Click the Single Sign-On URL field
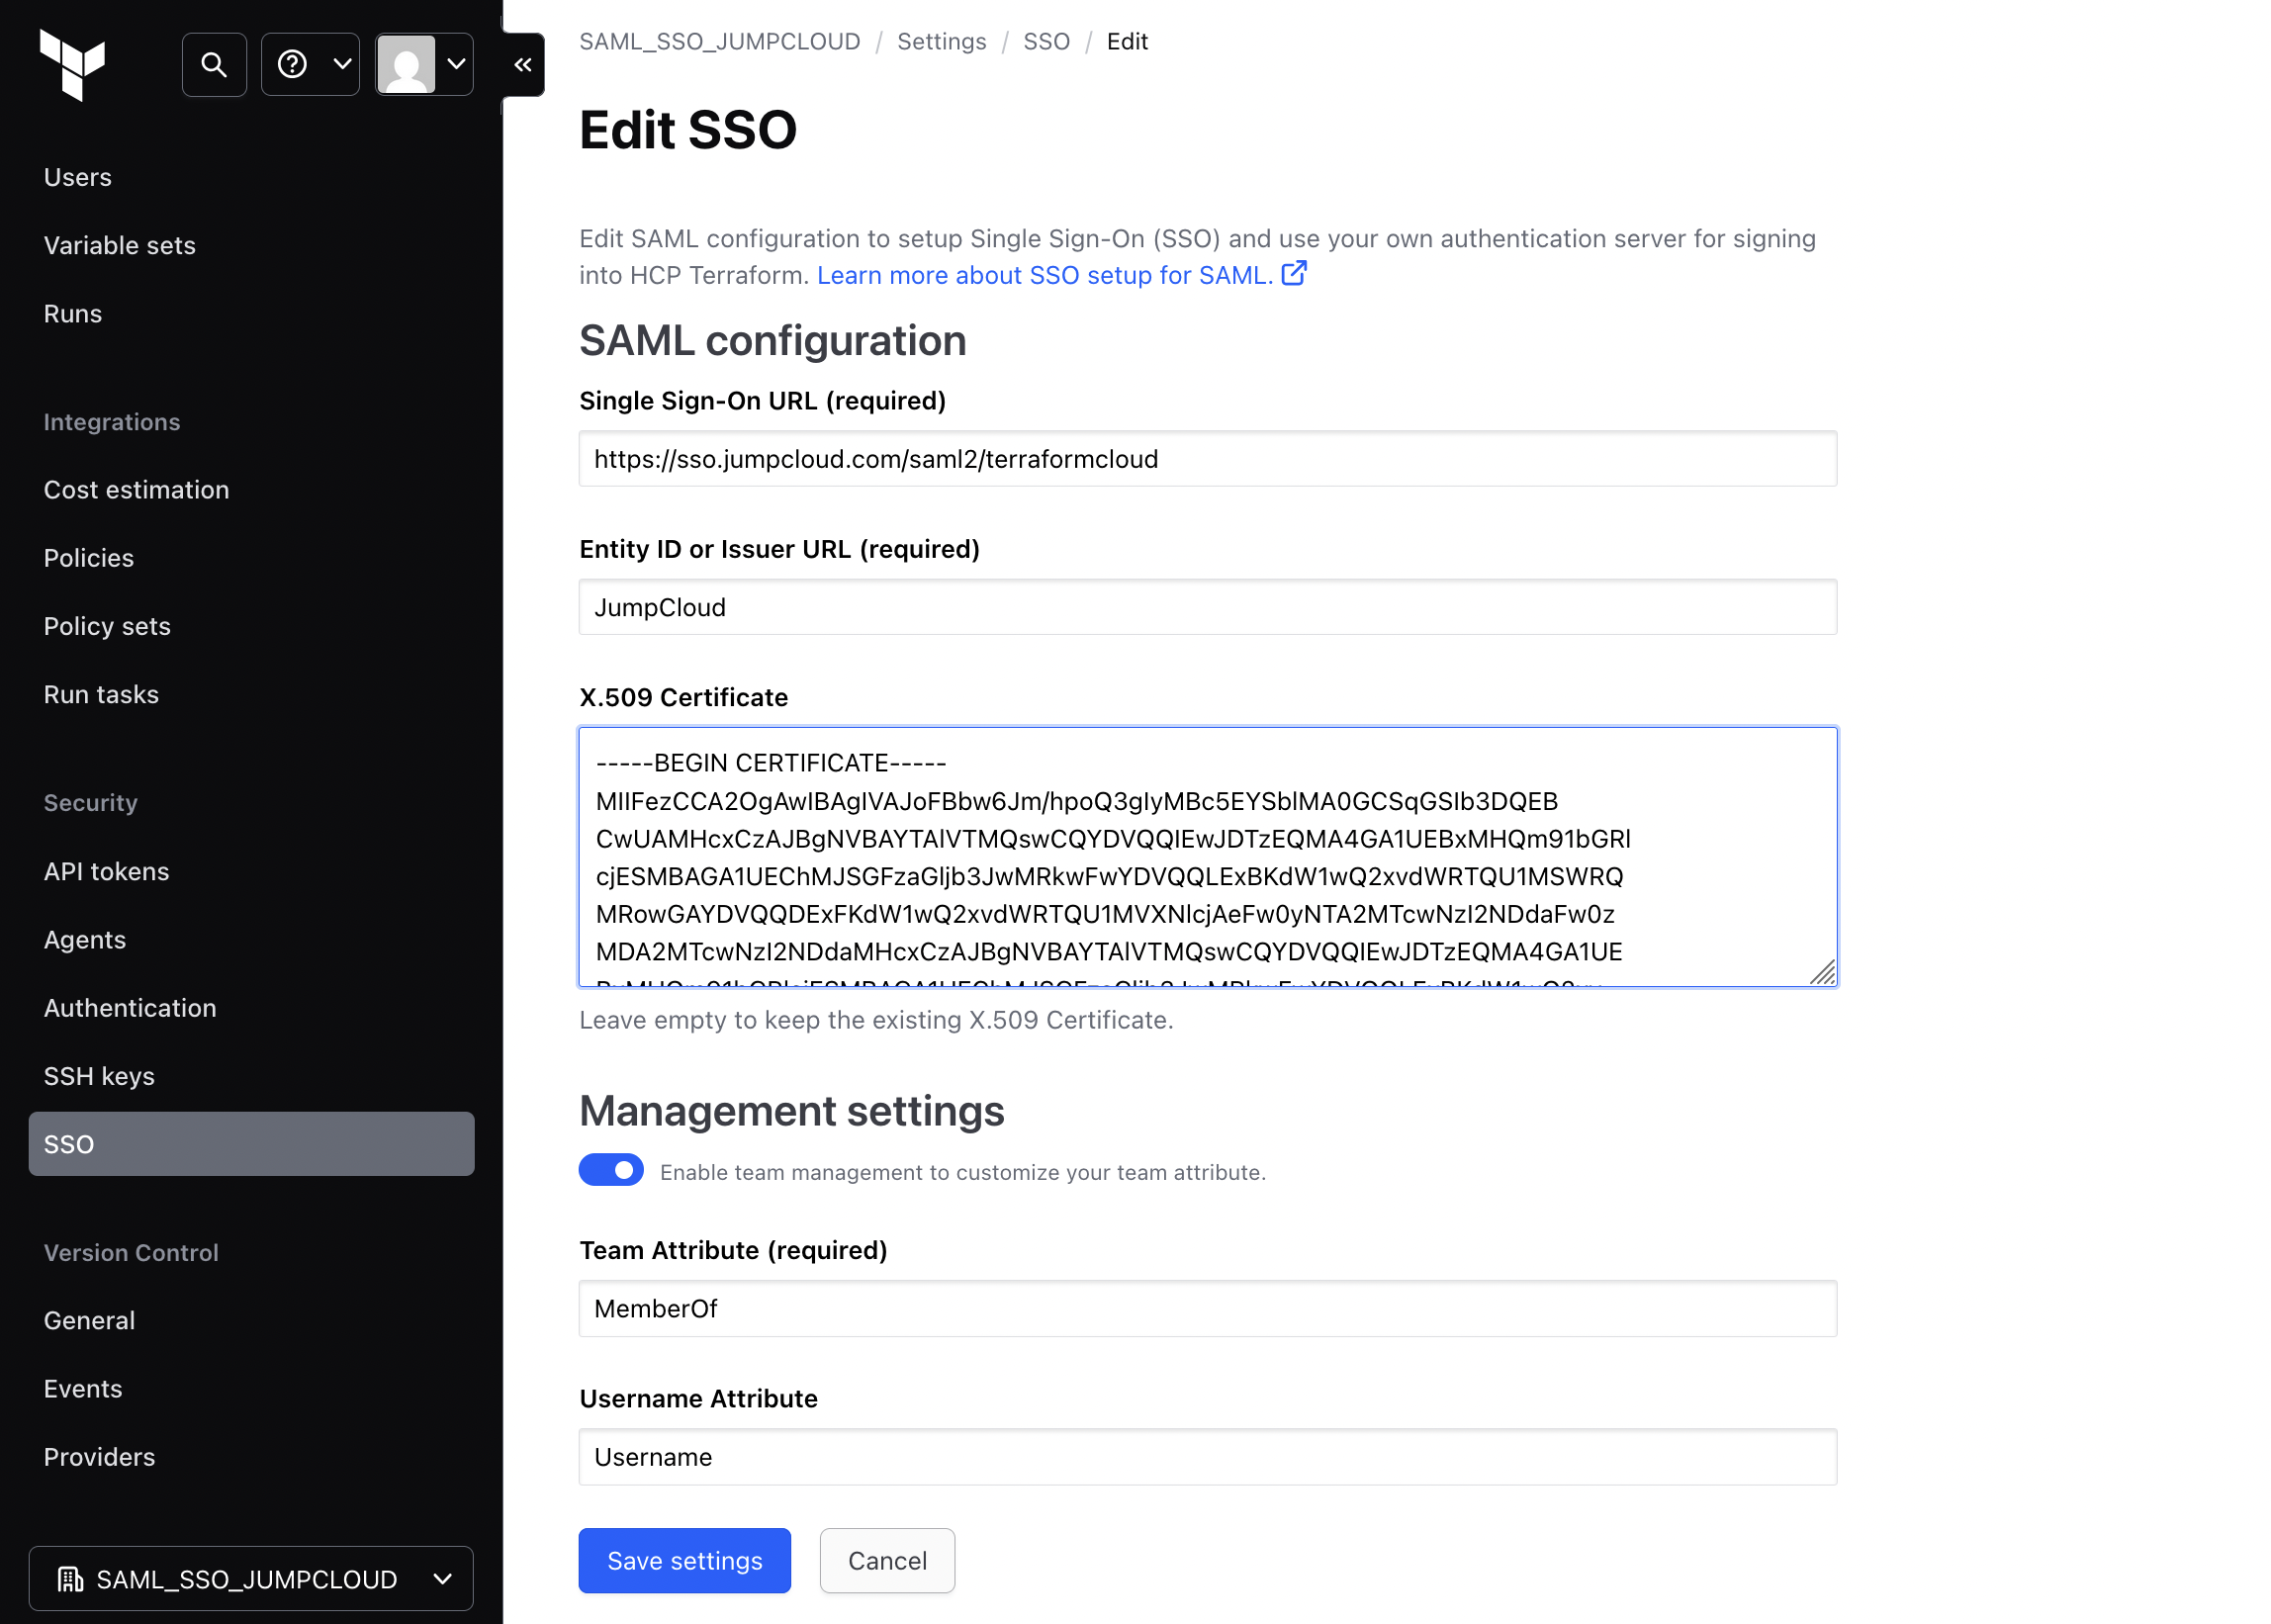Image resolution: width=2271 pixels, height=1624 pixels. click(1207, 459)
